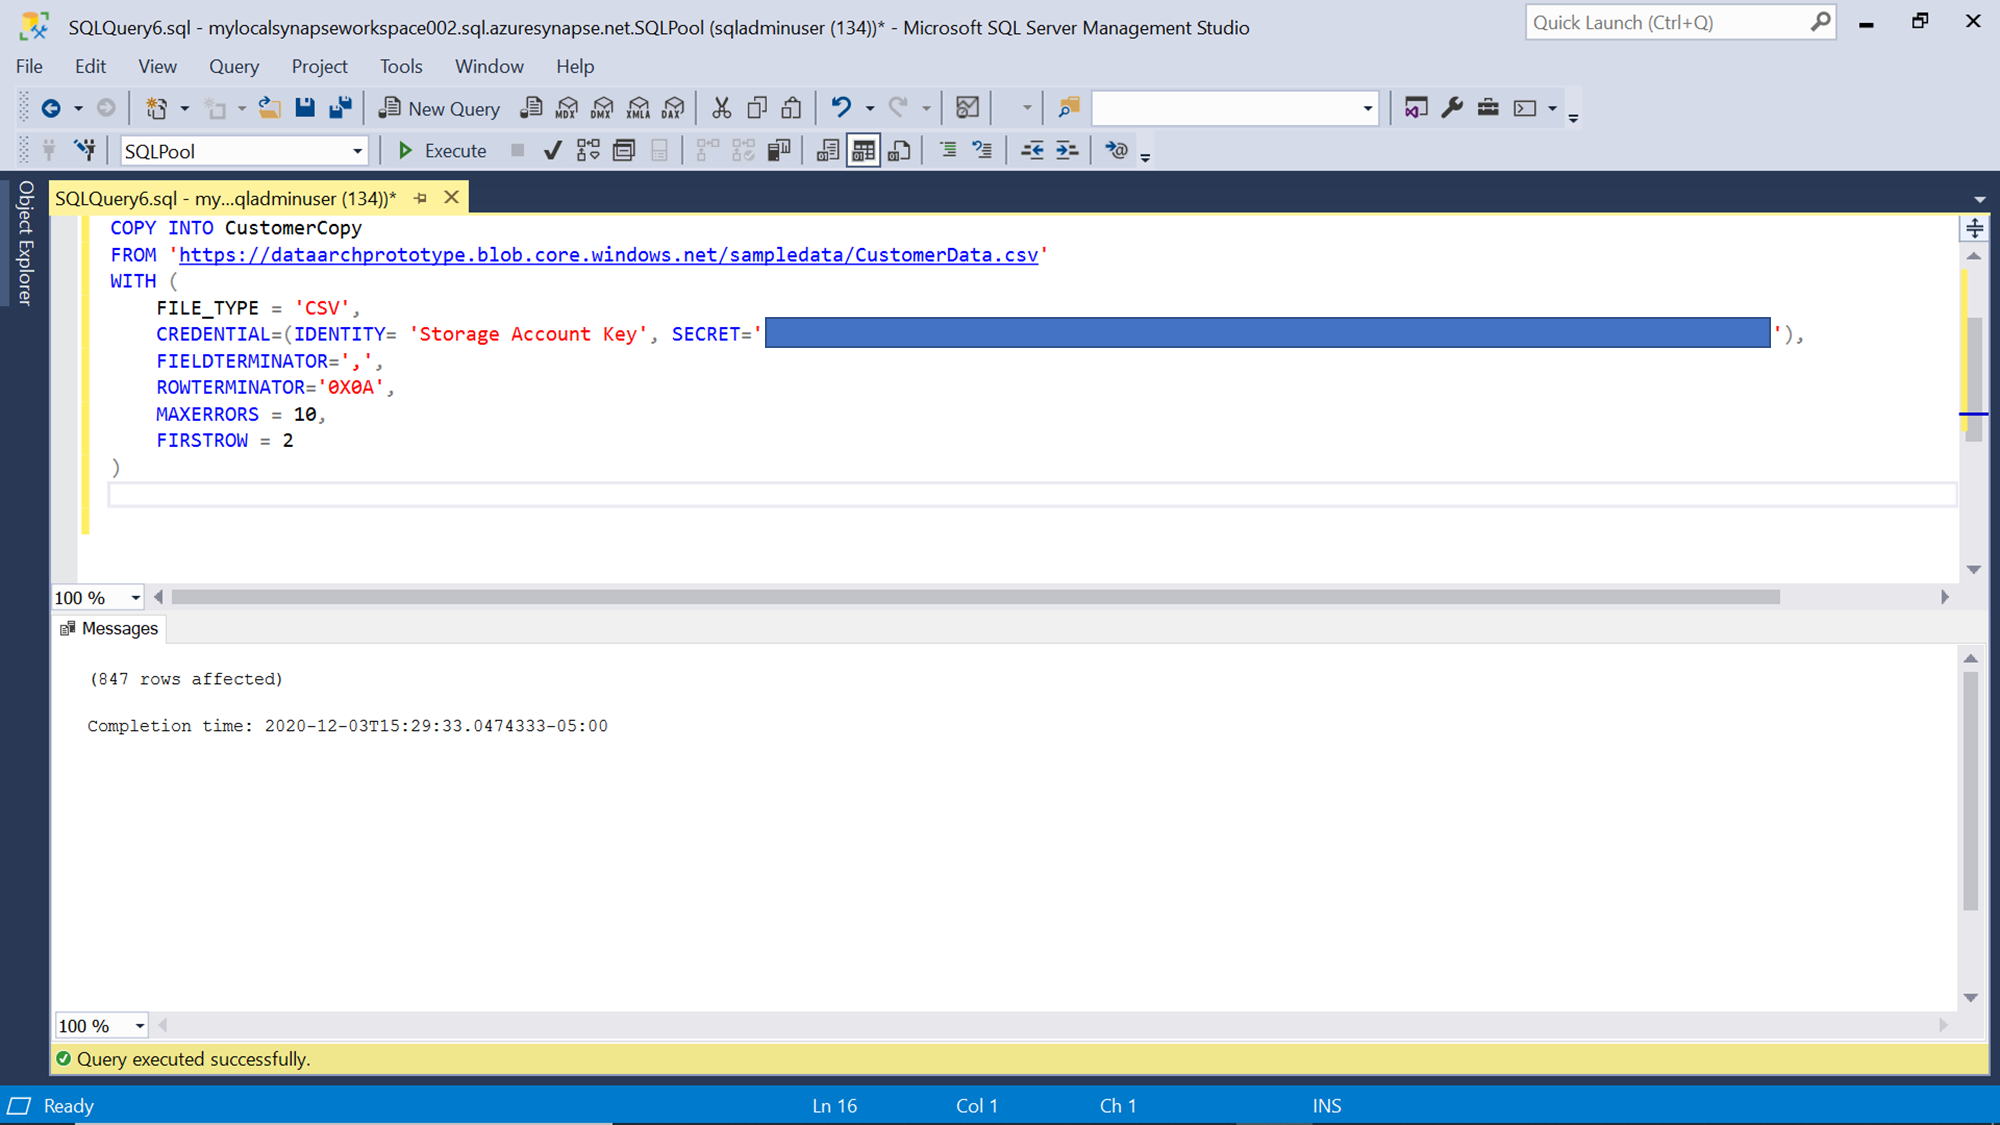Toggle Results to Text option

pyautogui.click(x=827, y=151)
